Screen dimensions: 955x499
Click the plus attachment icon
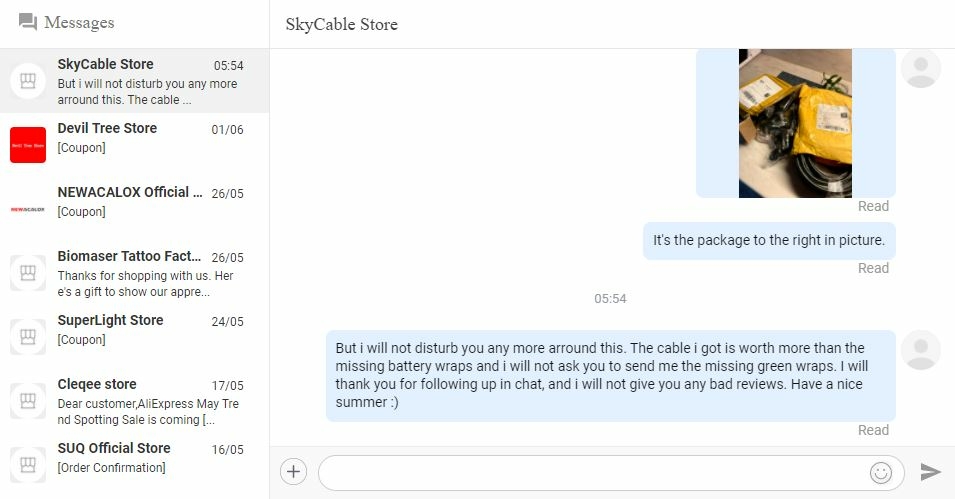[293, 472]
